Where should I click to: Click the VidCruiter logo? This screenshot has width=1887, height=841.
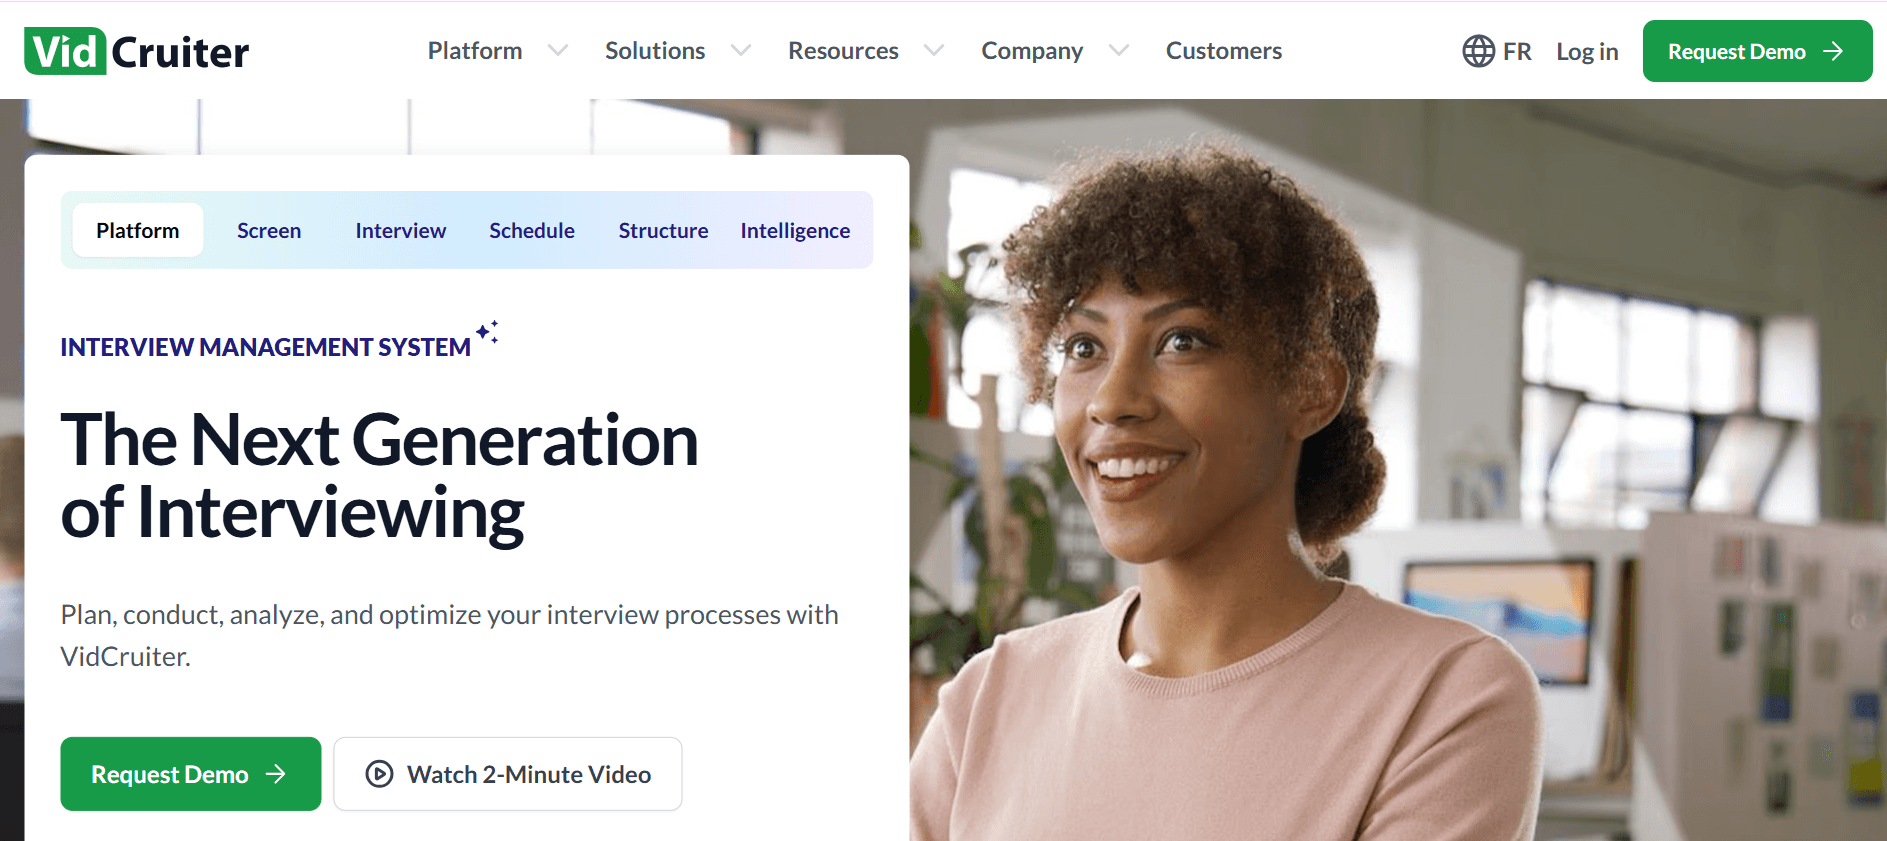(x=137, y=51)
